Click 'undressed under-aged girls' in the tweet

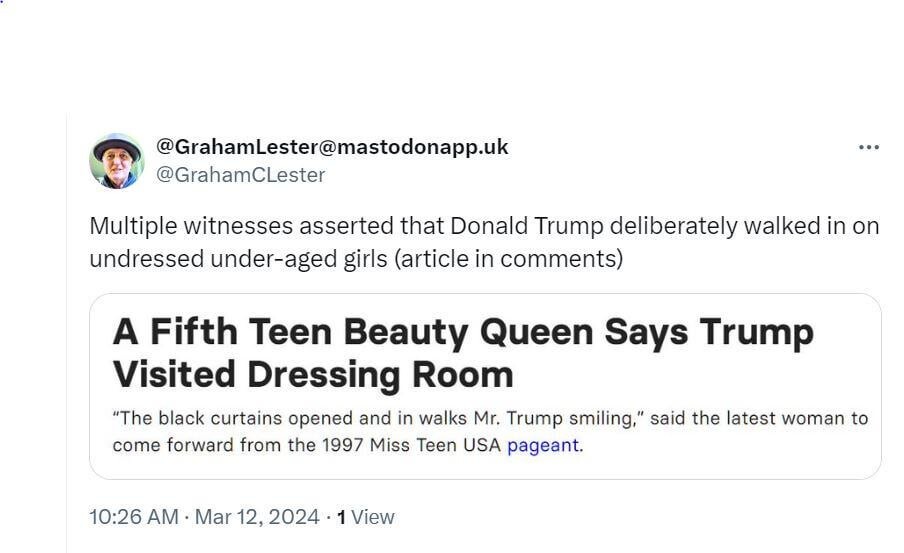(x=238, y=259)
